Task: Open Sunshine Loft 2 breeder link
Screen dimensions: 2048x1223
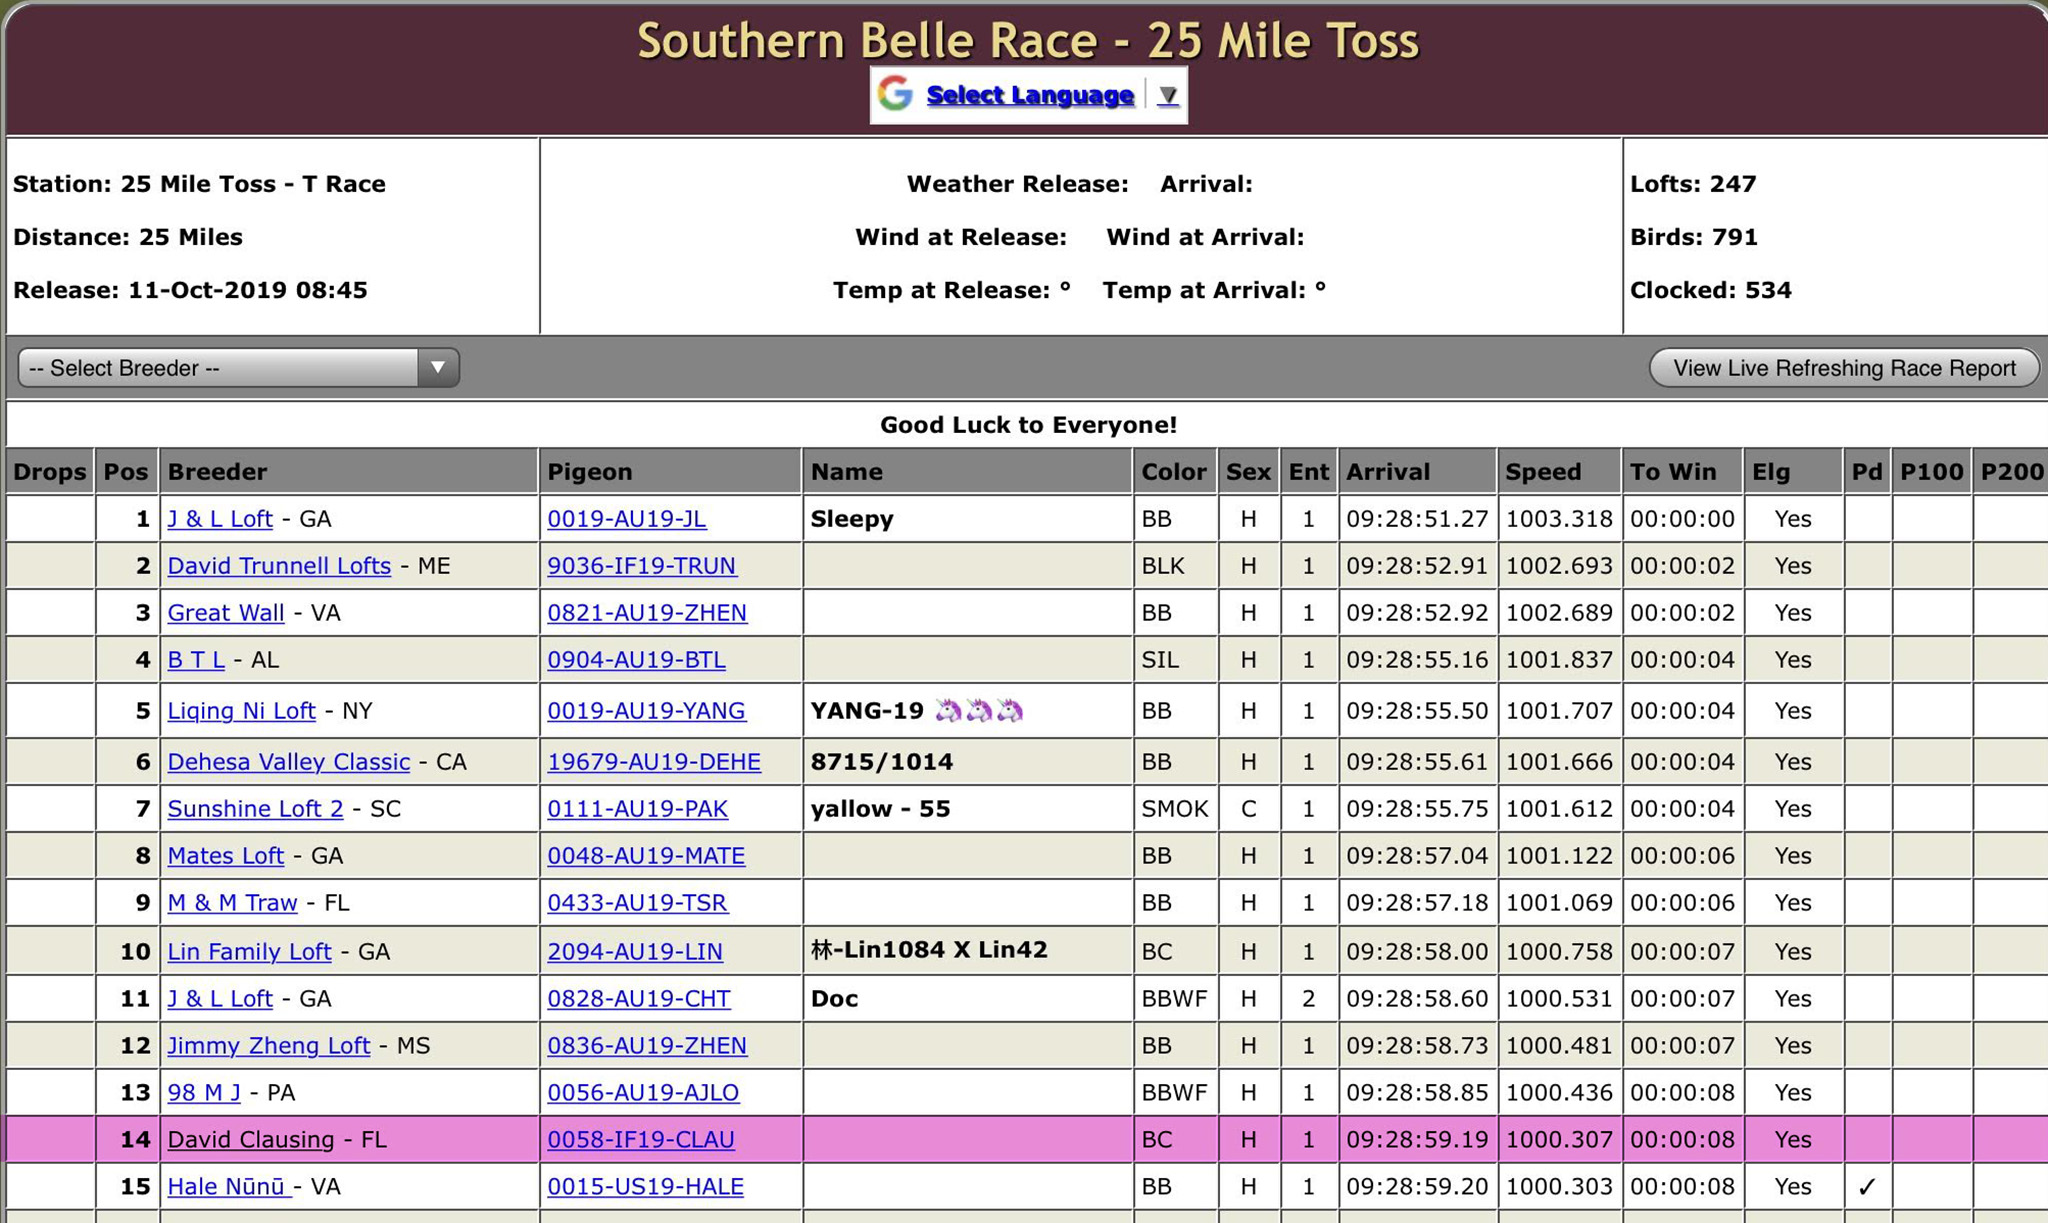Action: coord(254,809)
